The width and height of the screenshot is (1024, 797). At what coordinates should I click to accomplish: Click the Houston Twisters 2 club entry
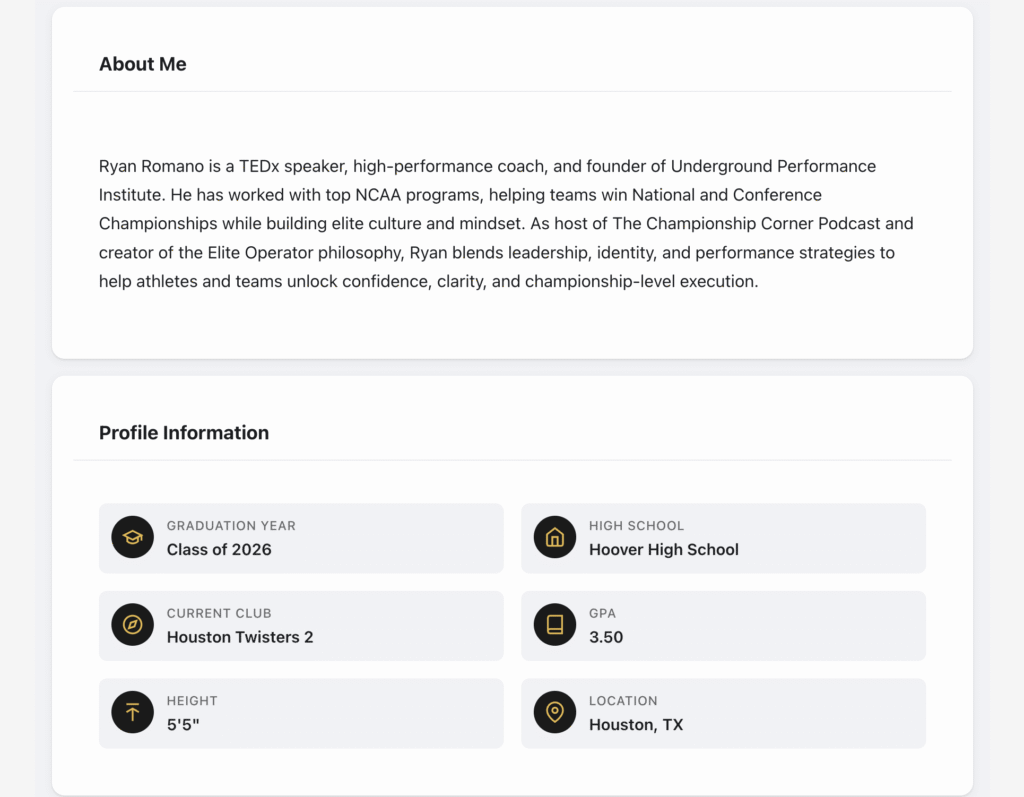tap(239, 637)
